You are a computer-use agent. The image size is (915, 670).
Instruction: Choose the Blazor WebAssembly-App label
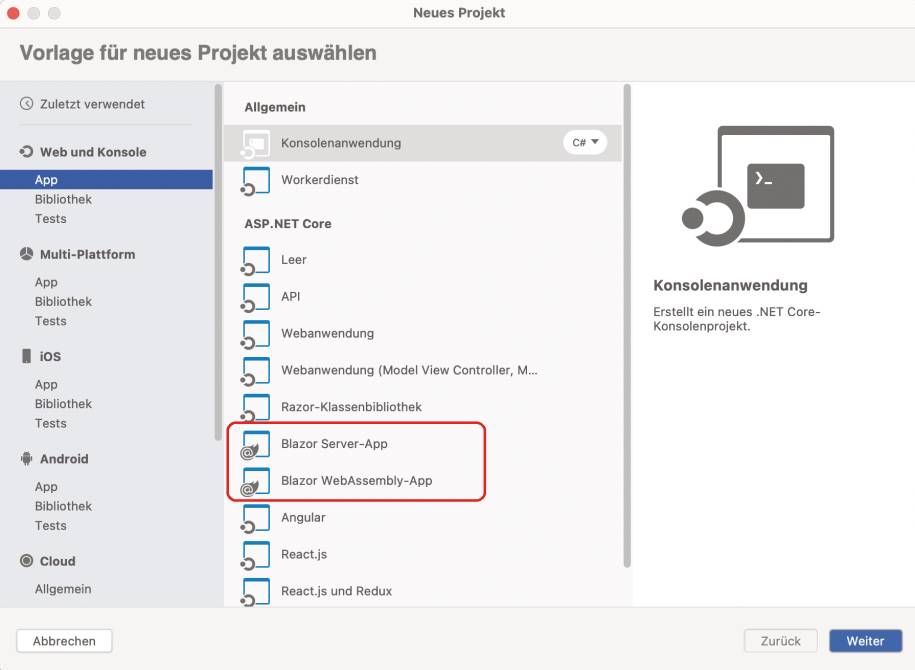[357, 480]
